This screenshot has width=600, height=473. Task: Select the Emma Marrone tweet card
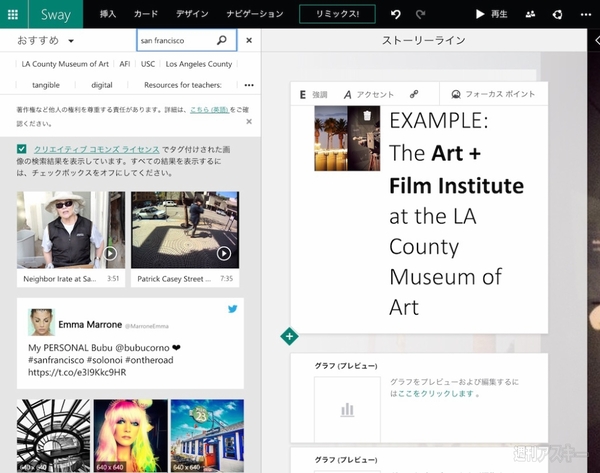130,343
